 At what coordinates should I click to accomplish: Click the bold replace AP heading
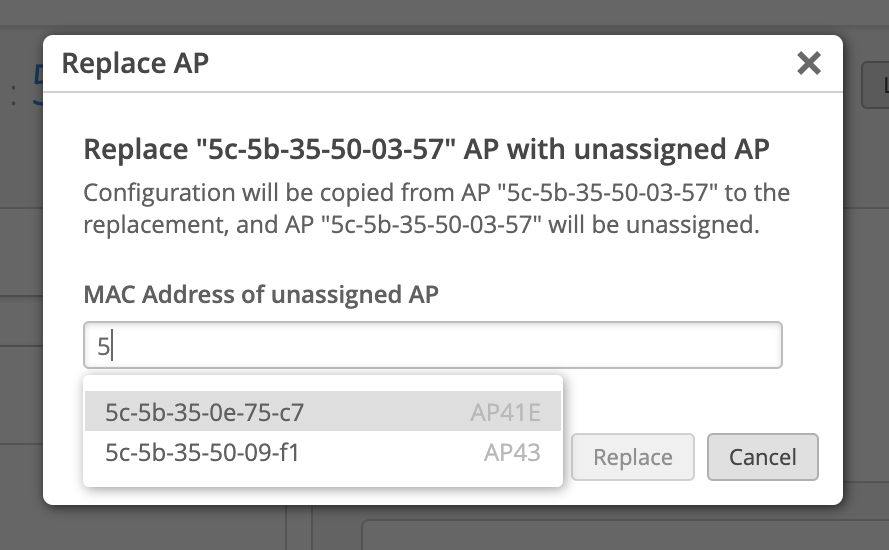pos(426,150)
